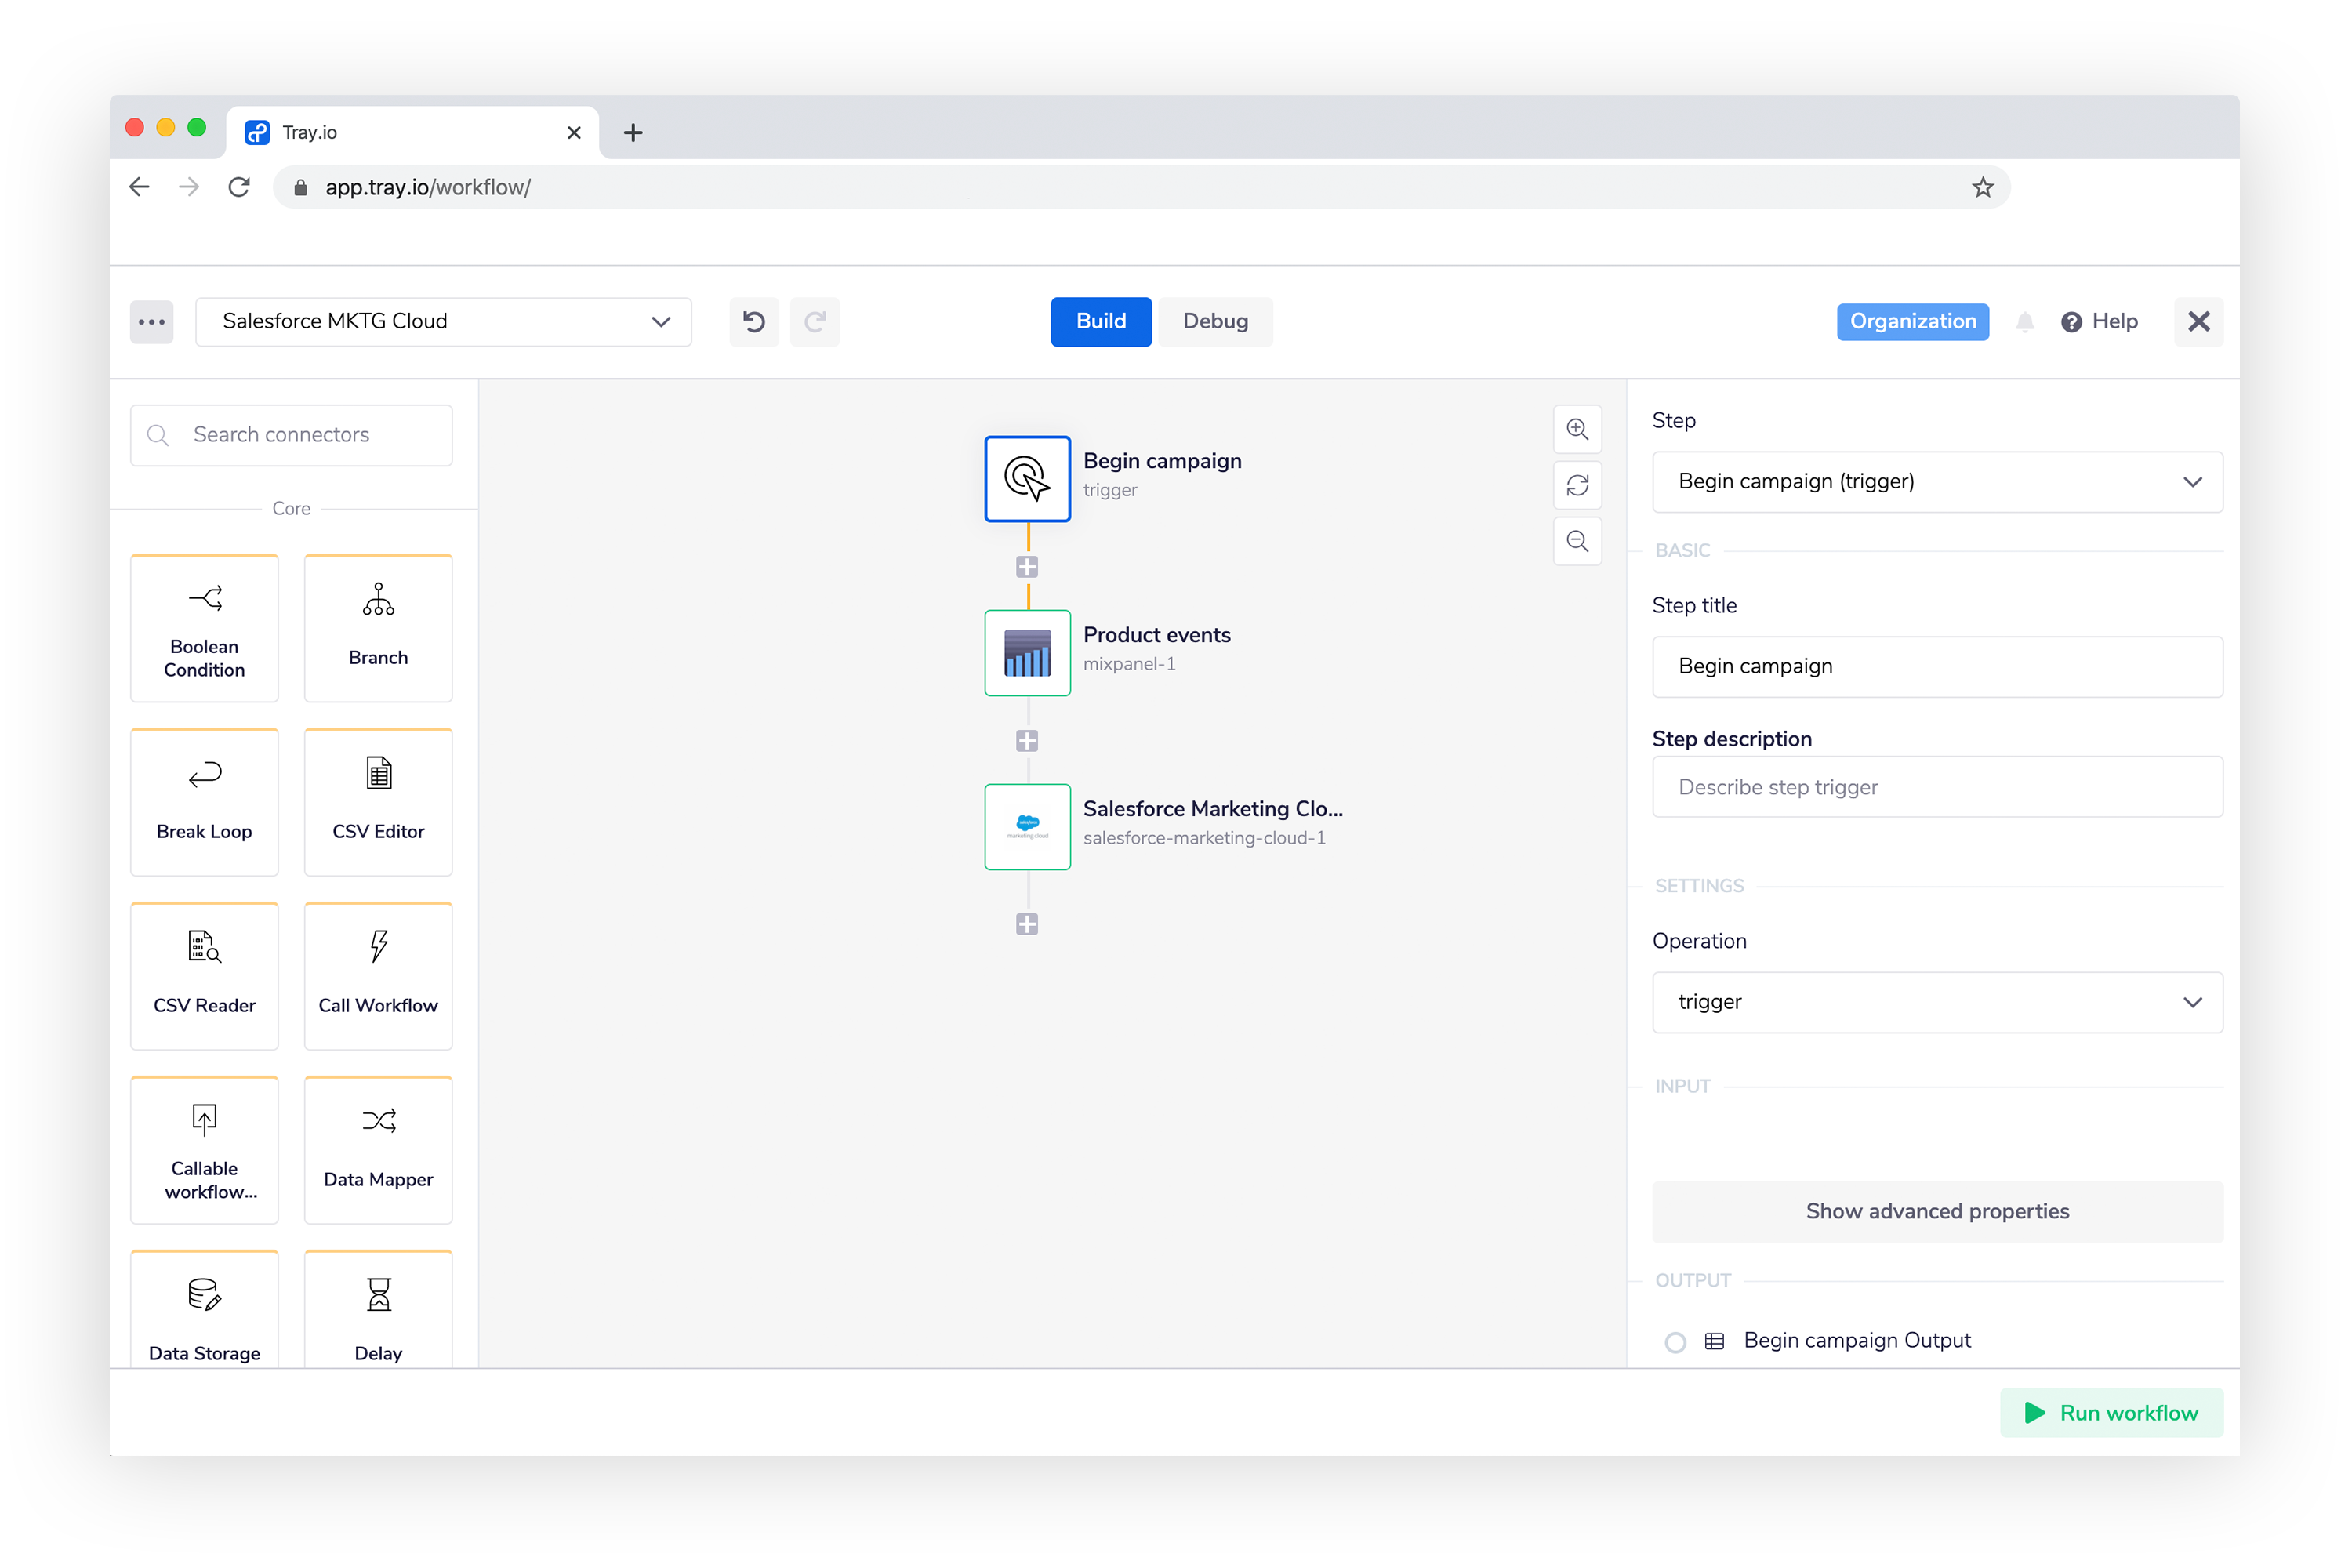
Task: Click the Salesforce Marketing Cloud node
Action: pyautogui.click(x=1025, y=822)
